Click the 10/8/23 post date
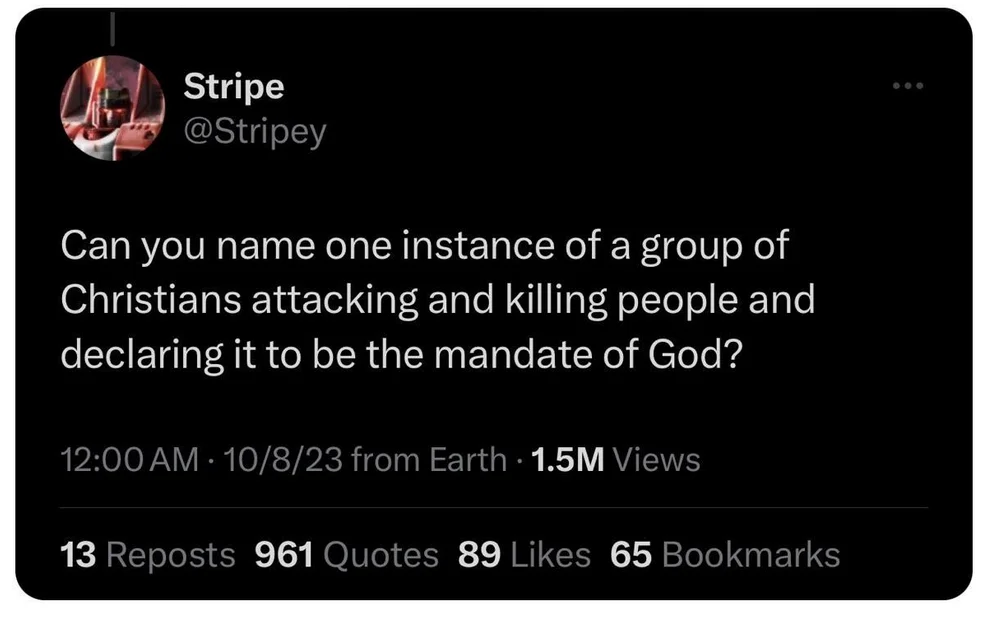 click(x=284, y=460)
